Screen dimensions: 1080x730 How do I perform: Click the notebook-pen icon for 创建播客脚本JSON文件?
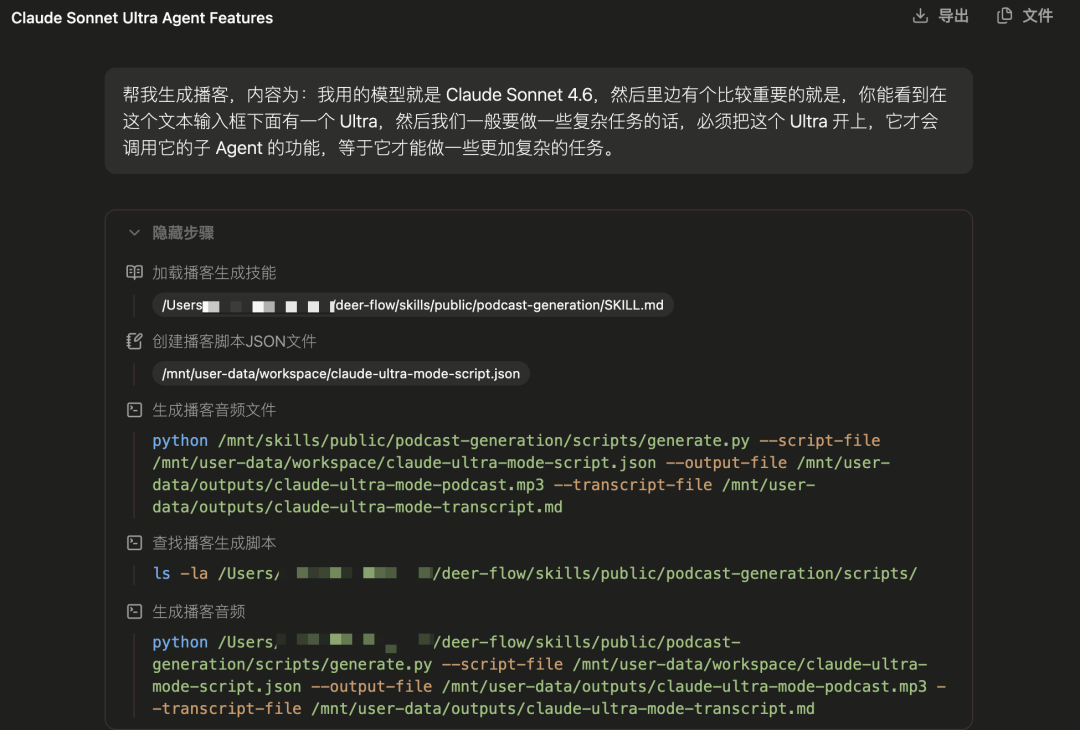tap(134, 341)
